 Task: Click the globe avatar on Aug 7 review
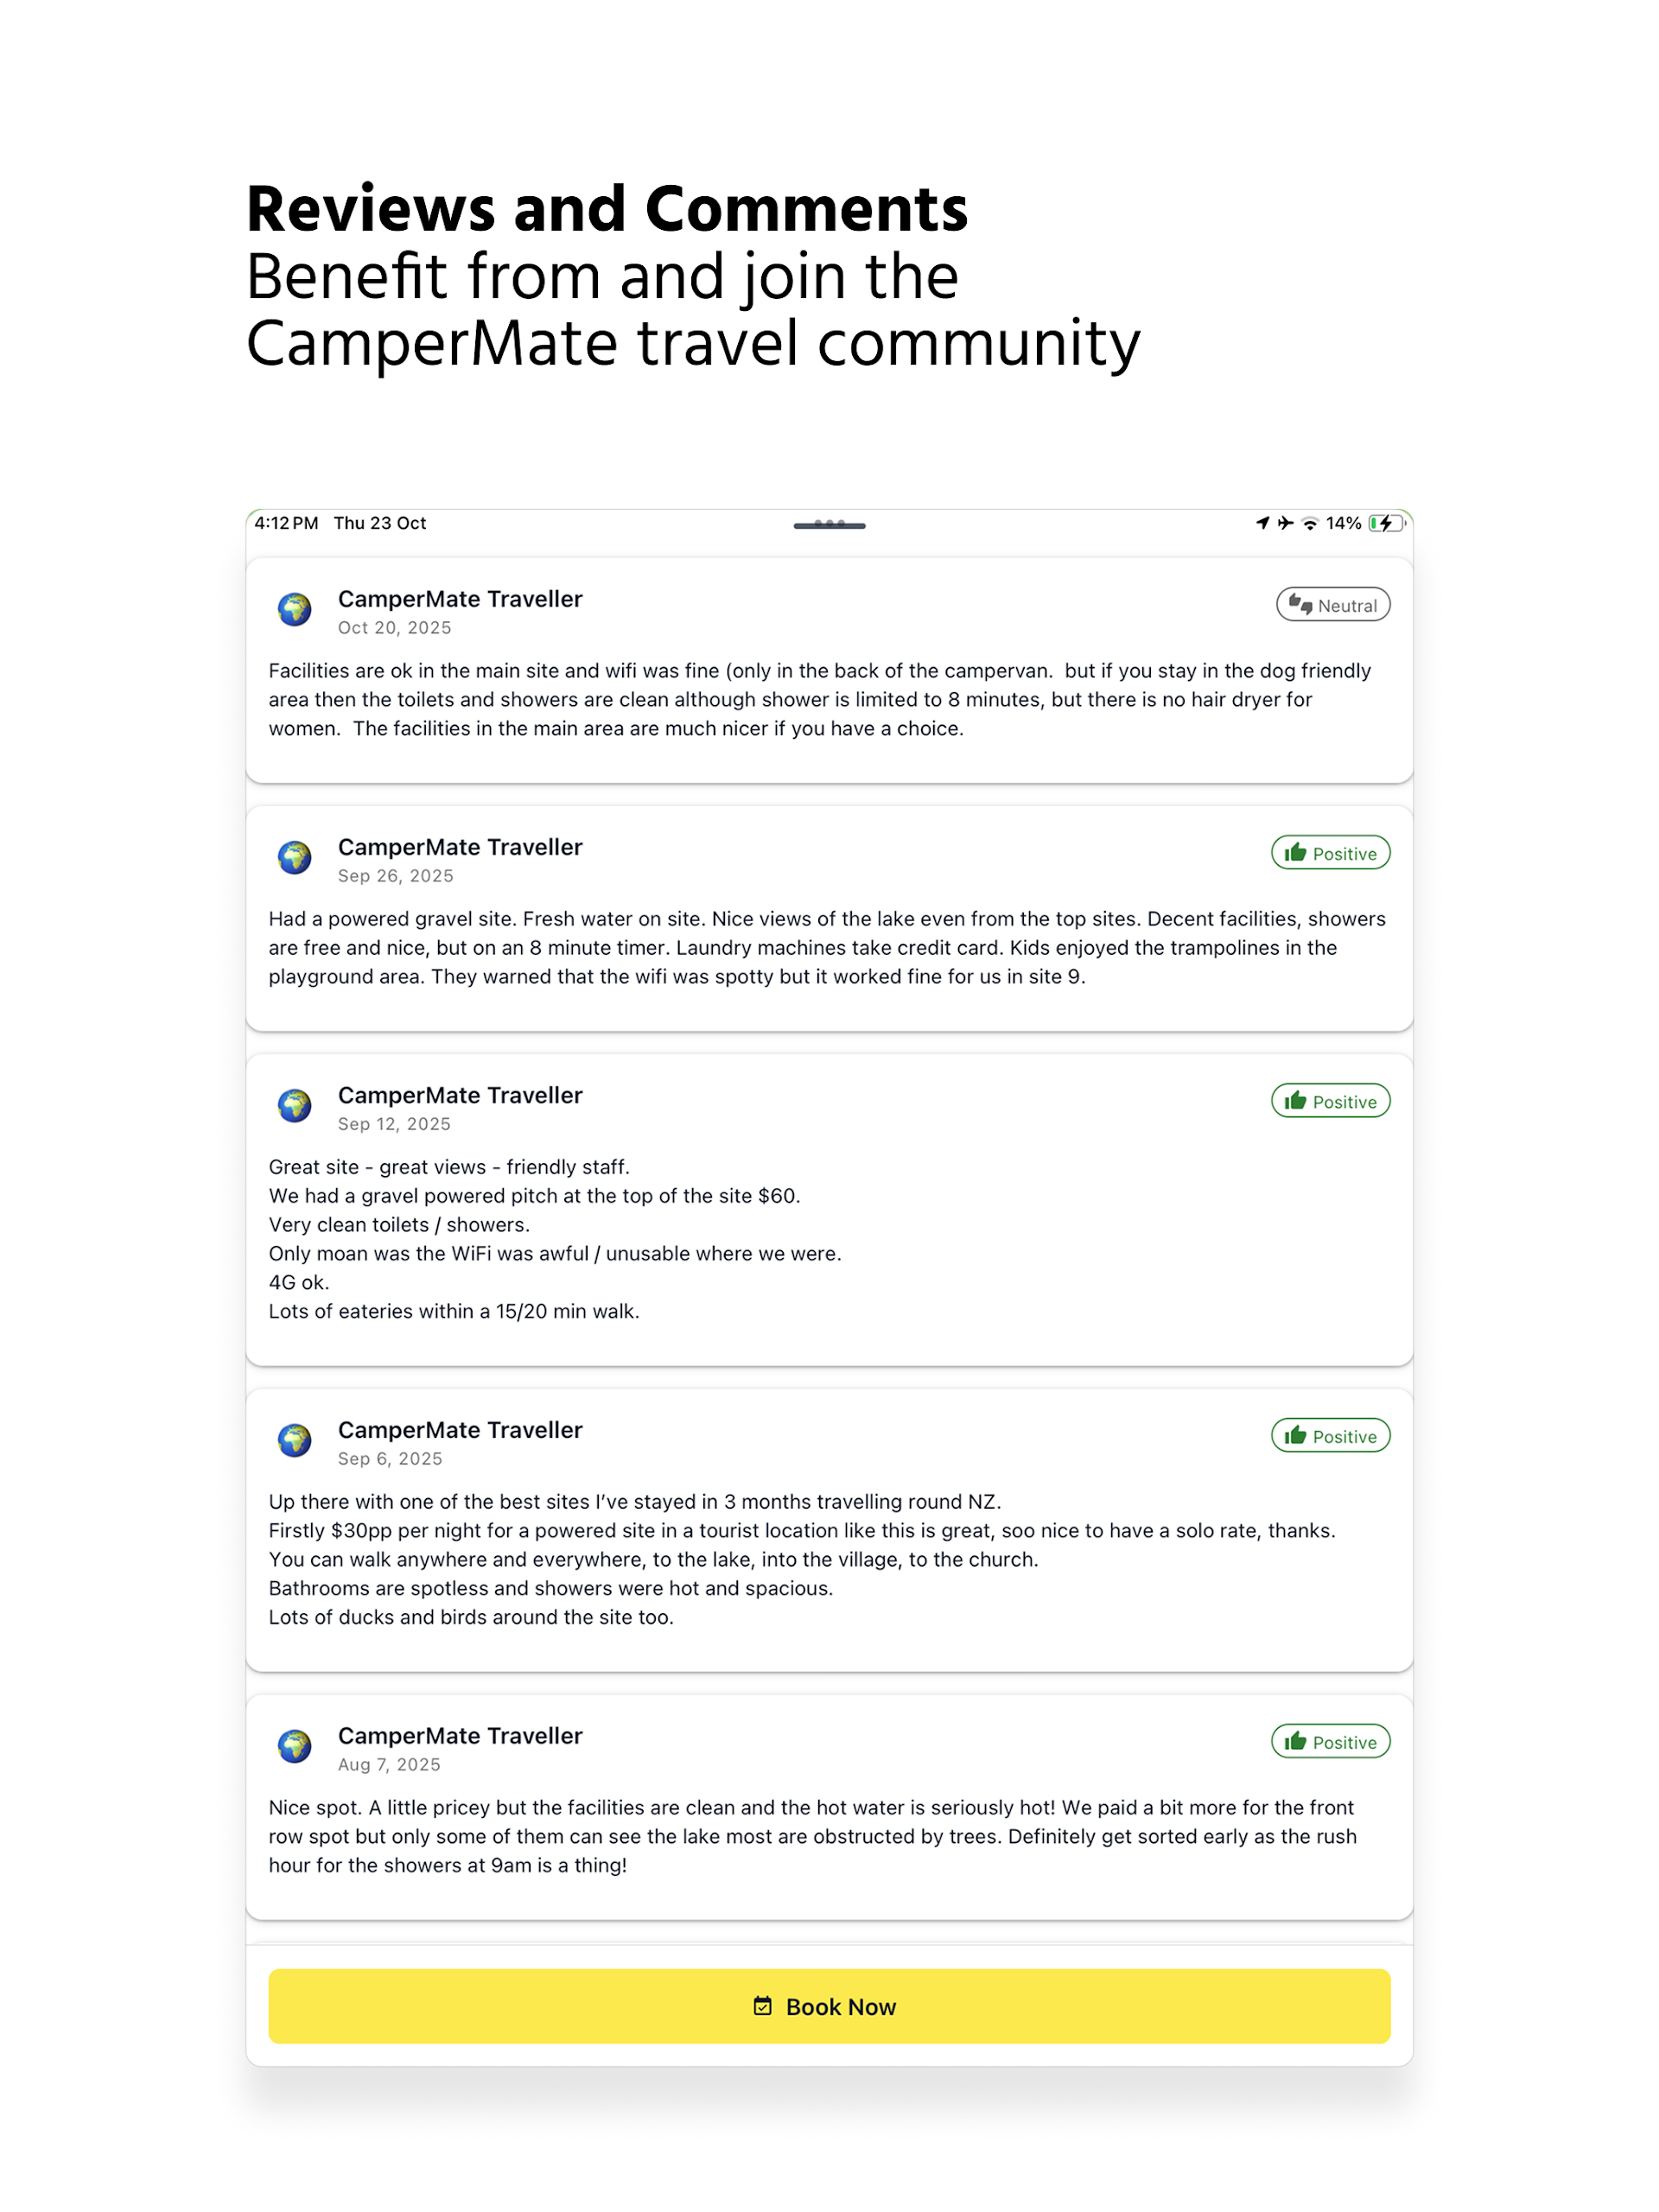click(294, 1746)
